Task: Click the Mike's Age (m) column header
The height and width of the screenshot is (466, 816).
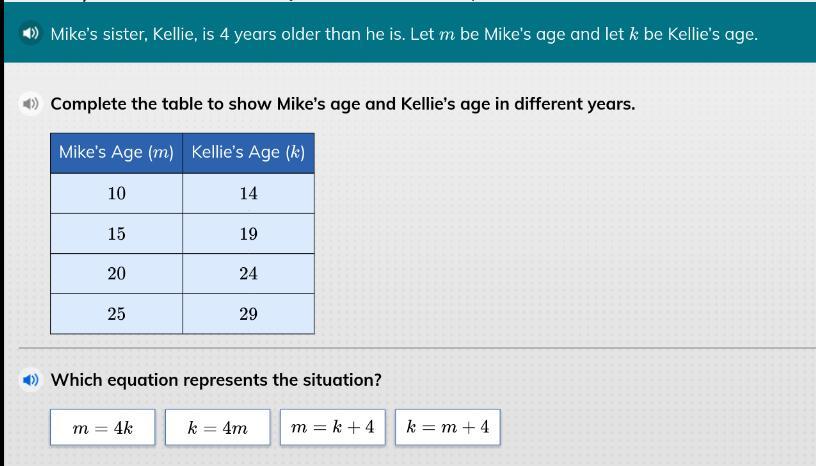Action: tap(117, 153)
